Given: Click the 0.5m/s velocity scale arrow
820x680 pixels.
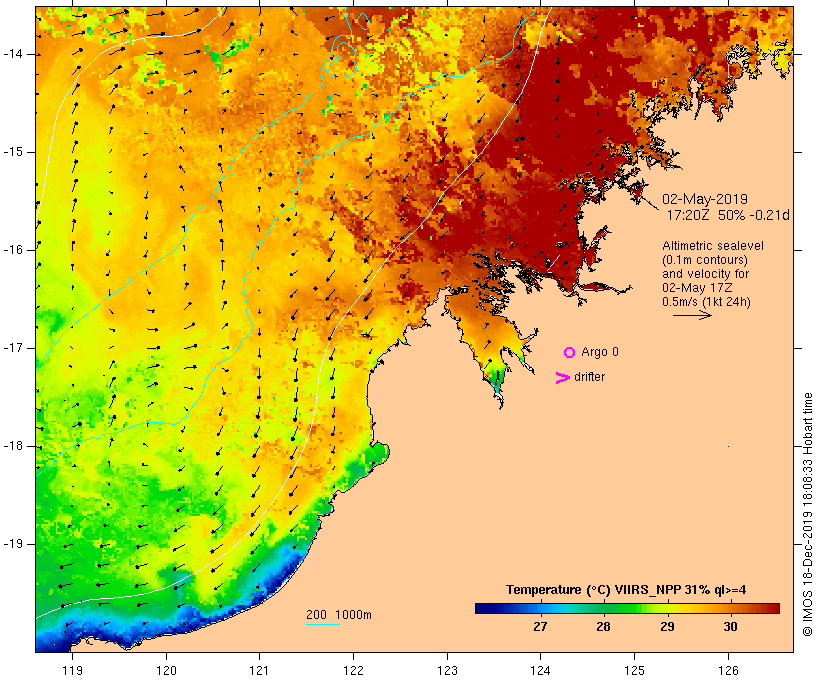Looking at the screenshot, I should [x=692, y=315].
